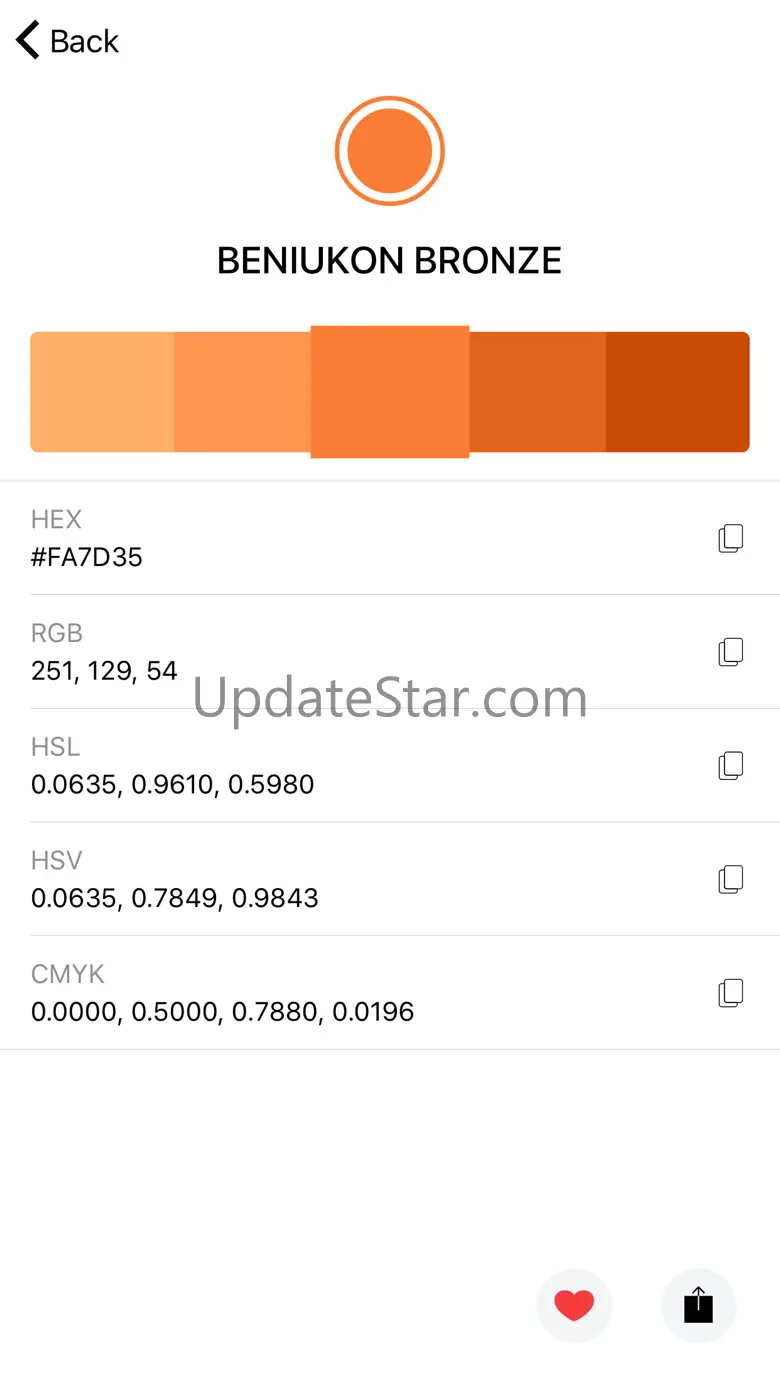Tap the HSL value row text
The height and width of the screenshot is (1387, 780).
pyautogui.click(x=172, y=785)
